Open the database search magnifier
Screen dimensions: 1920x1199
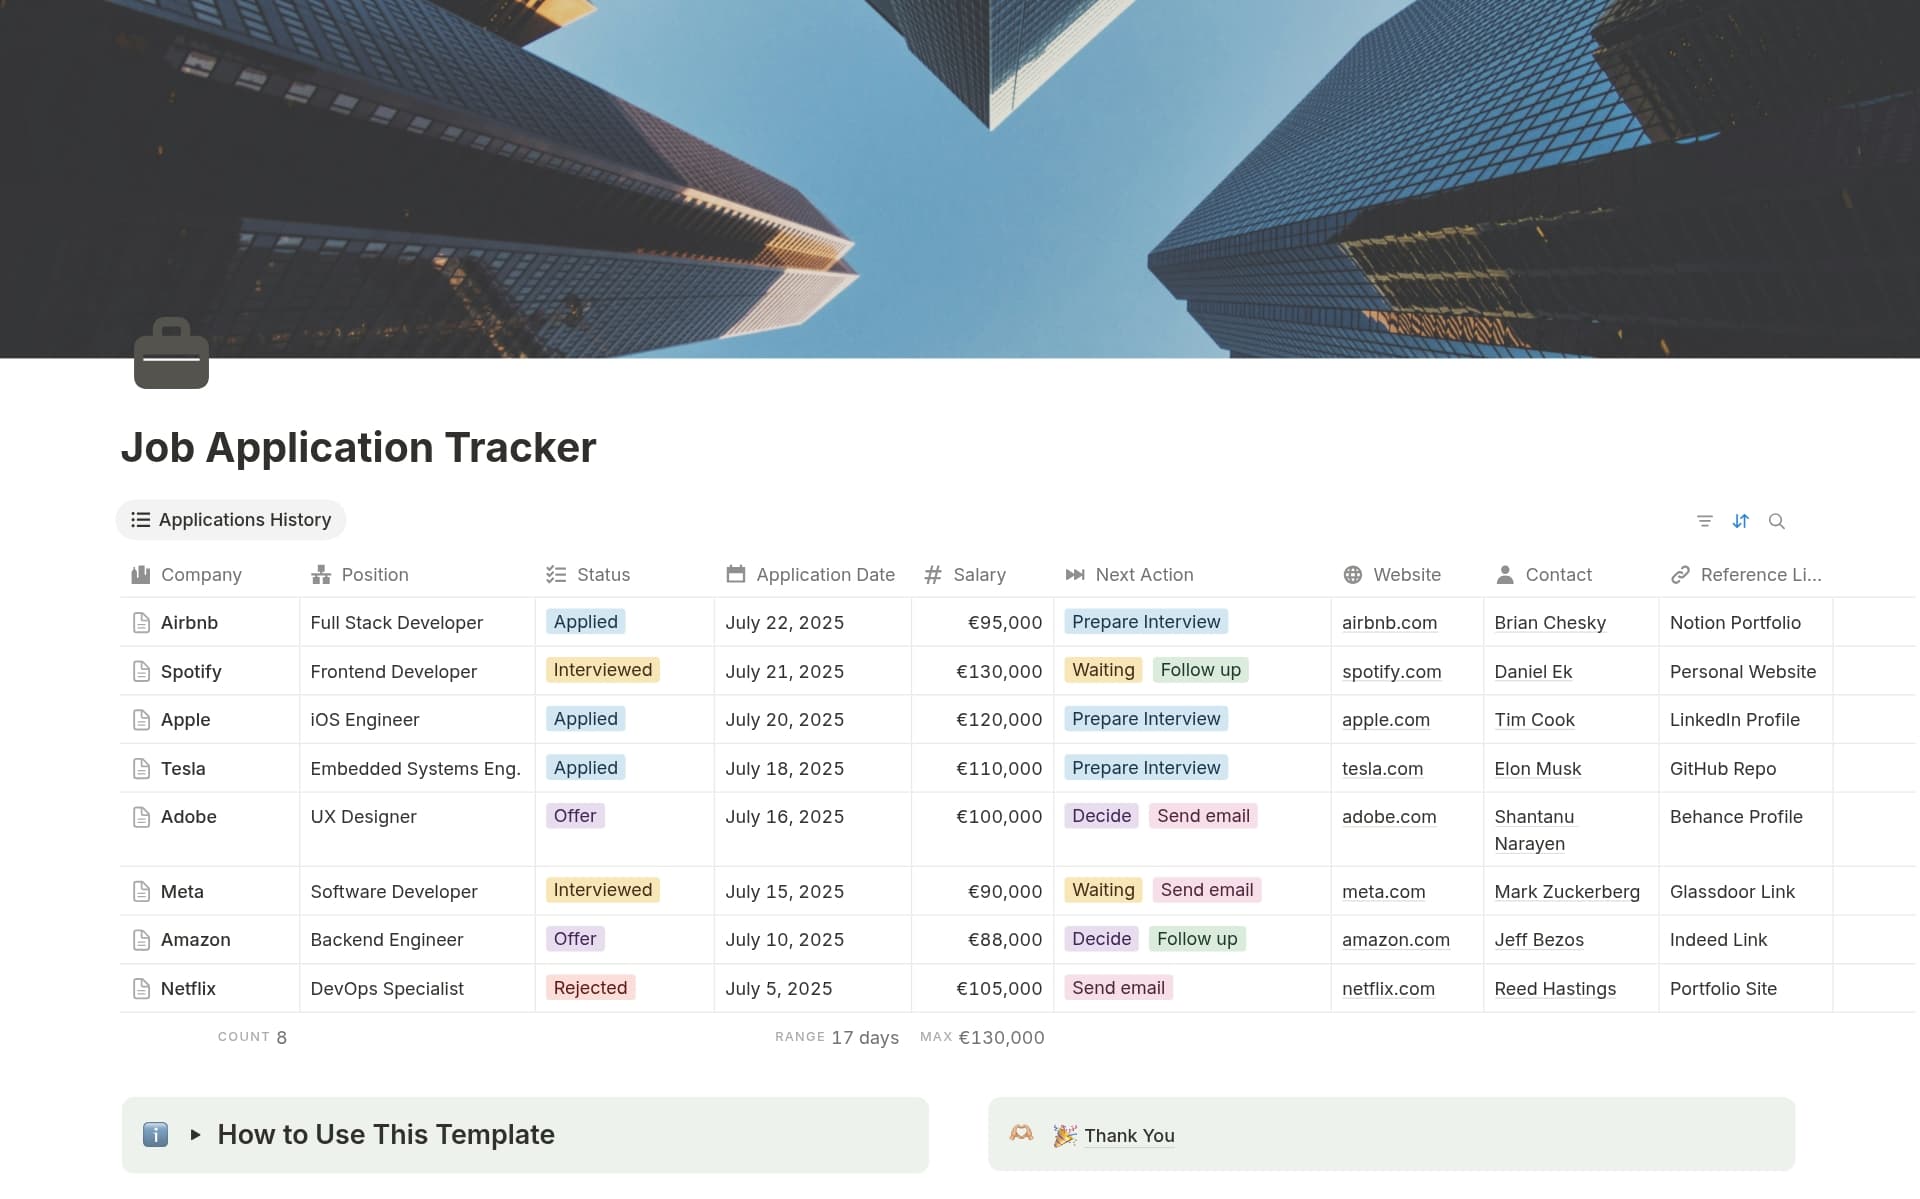(1777, 521)
